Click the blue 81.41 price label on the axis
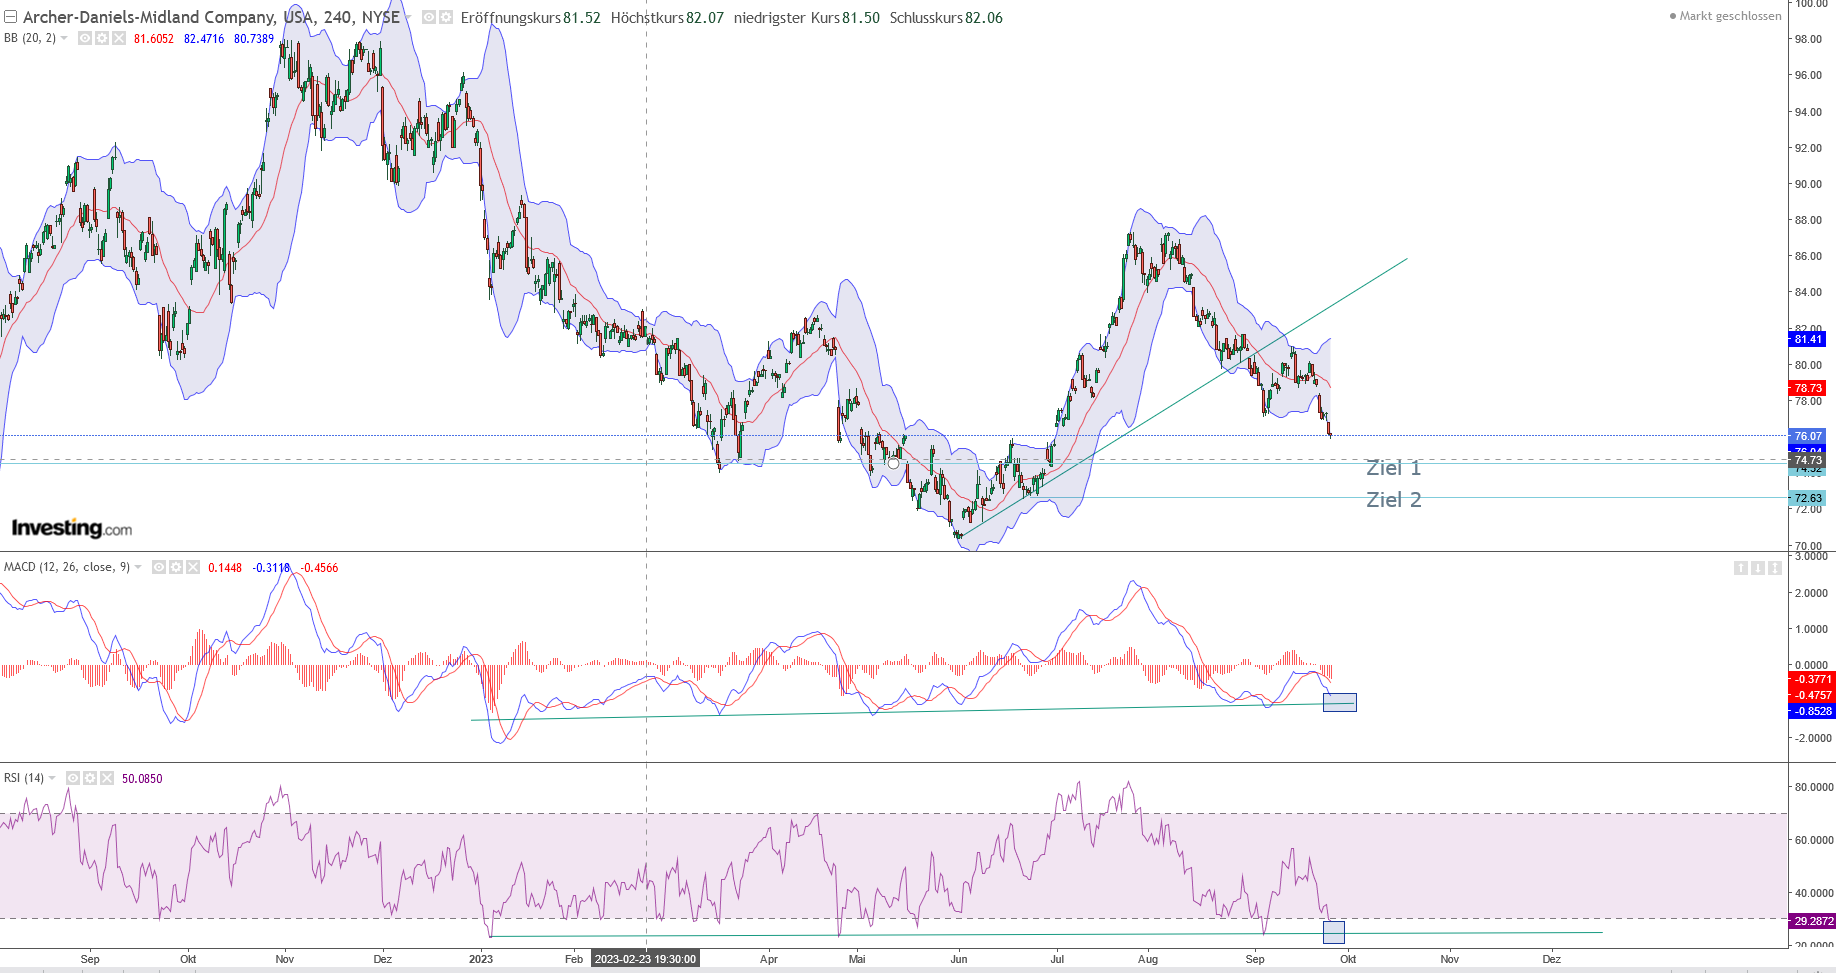Viewport: 1836px width, 973px height. [1808, 339]
